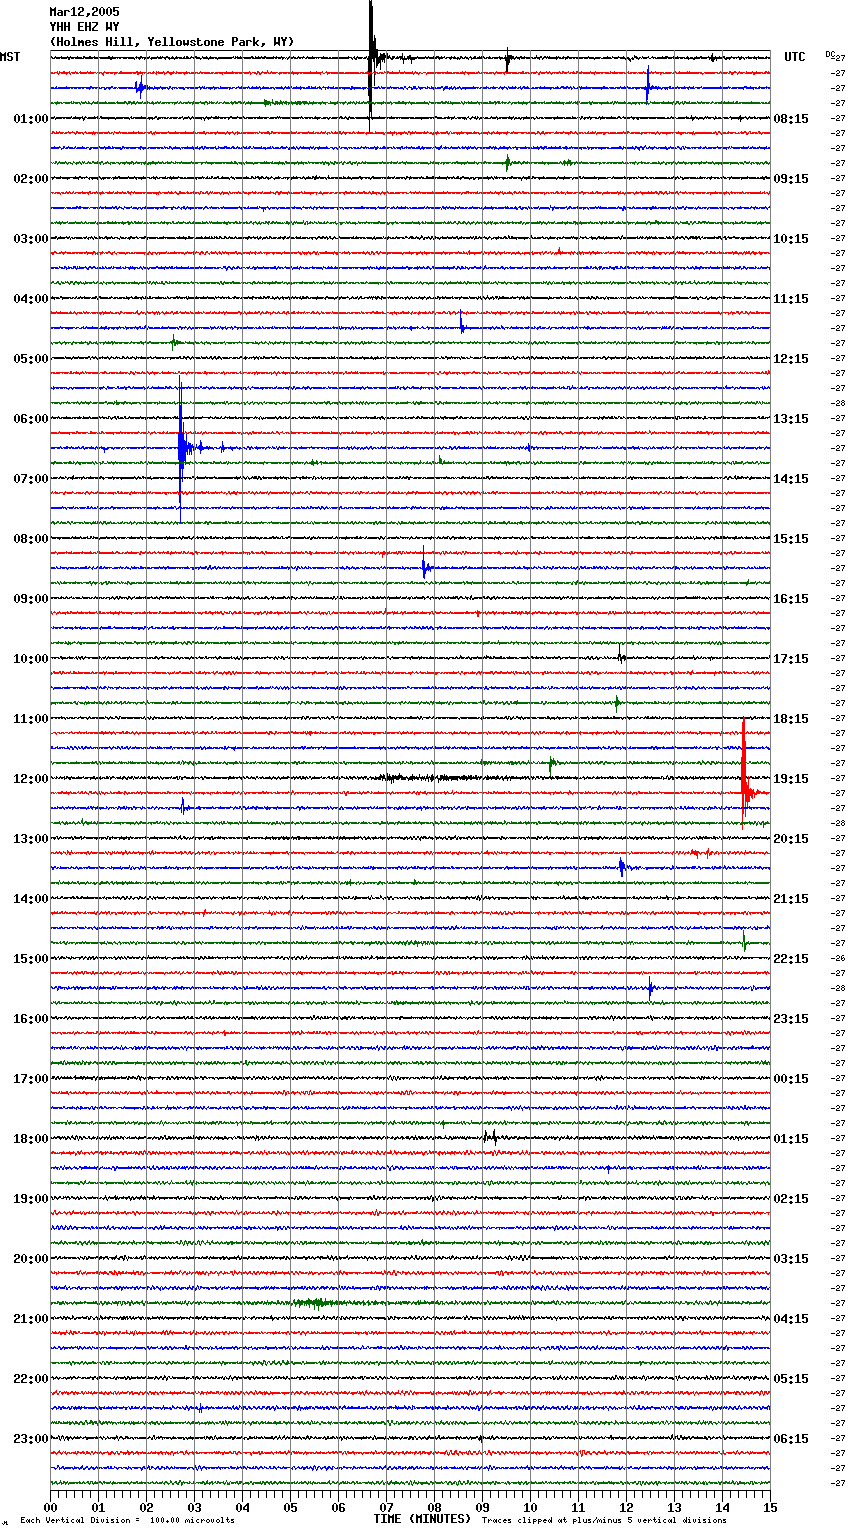Click the 18:15 UTC time label
Image resolution: width=850 pixels, height=1534 pixels.
[791, 719]
